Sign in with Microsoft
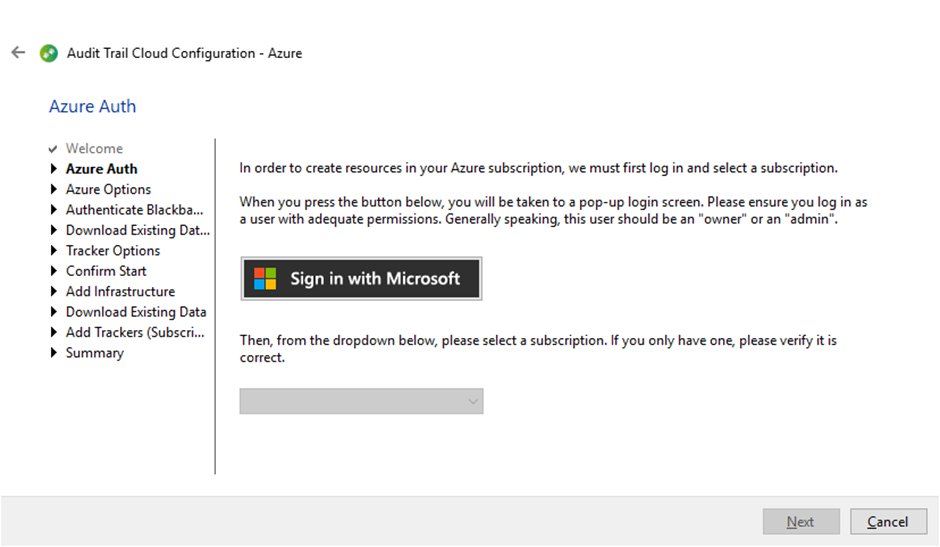 (361, 279)
